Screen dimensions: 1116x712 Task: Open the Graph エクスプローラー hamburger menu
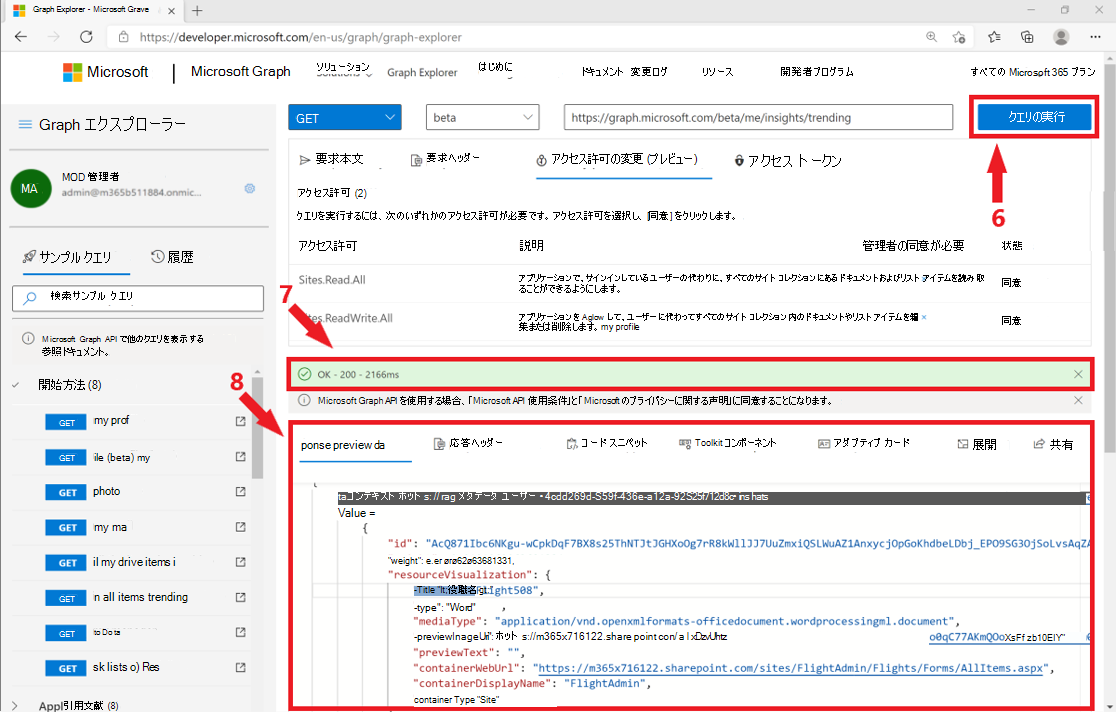(x=25, y=124)
